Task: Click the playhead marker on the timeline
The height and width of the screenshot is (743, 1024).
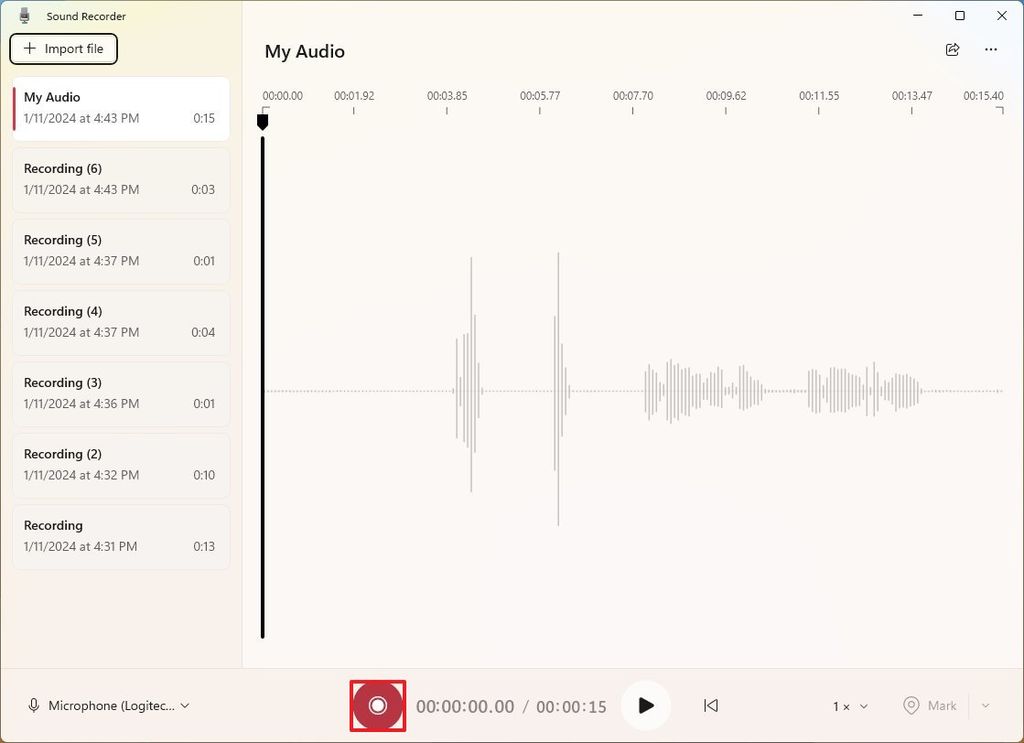Action: coord(263,121)
